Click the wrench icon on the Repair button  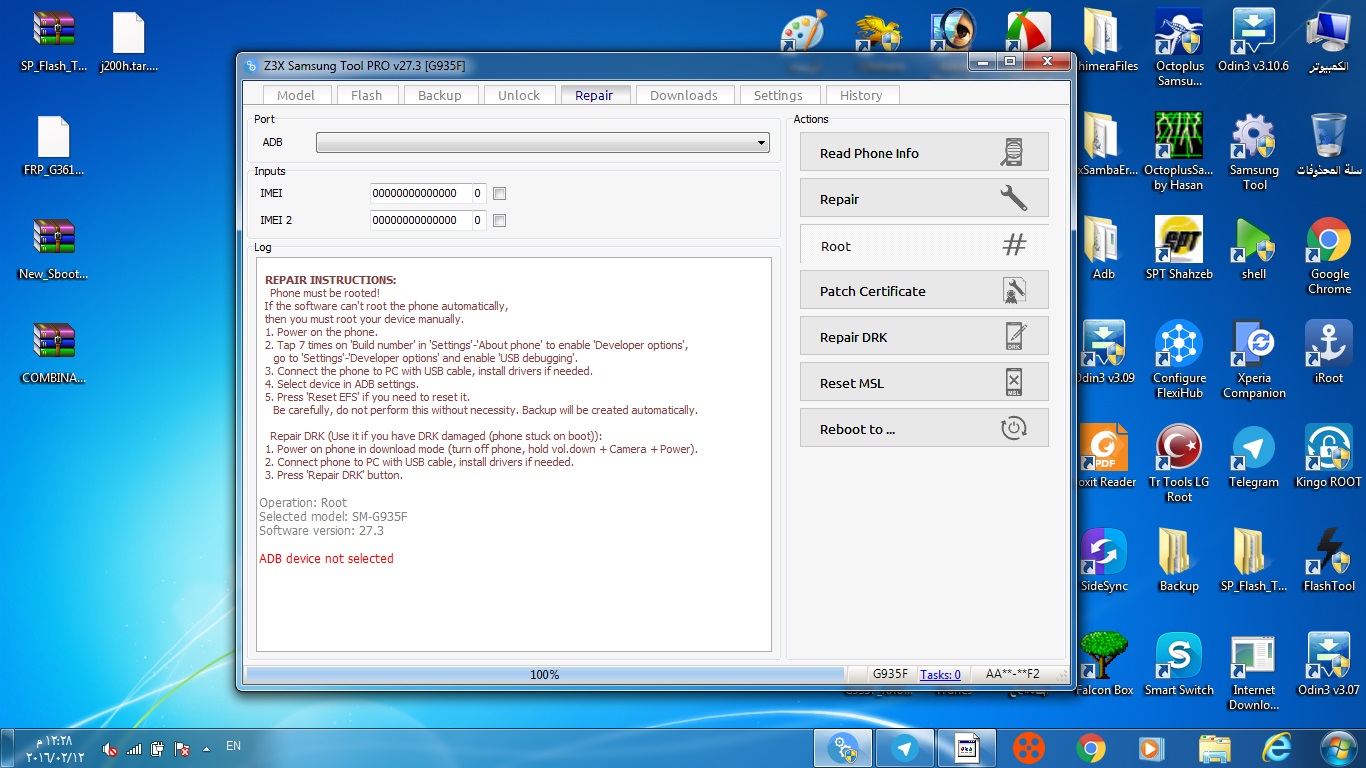coord(1013,198)
